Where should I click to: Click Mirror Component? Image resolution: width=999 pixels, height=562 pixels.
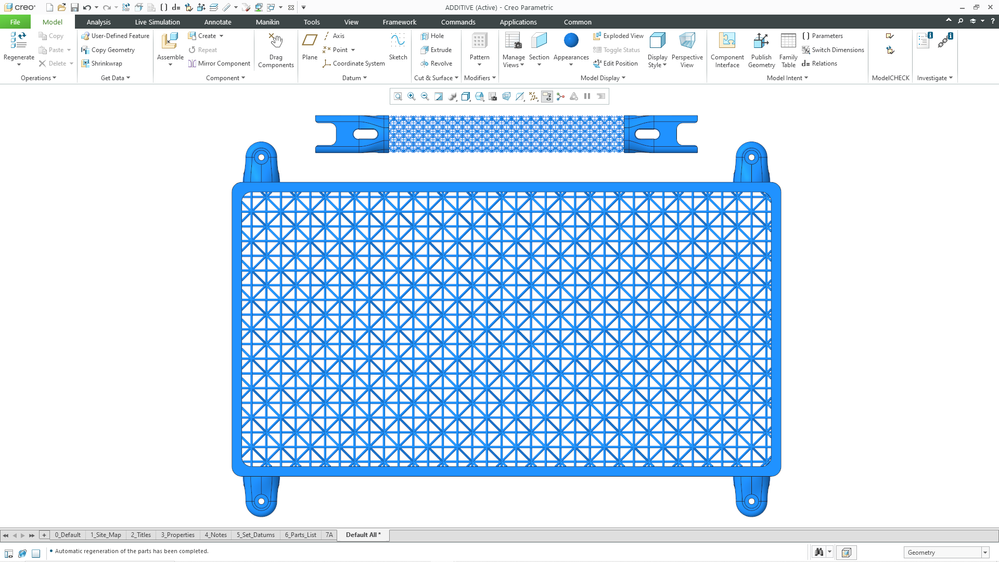[x=219, y=64]
